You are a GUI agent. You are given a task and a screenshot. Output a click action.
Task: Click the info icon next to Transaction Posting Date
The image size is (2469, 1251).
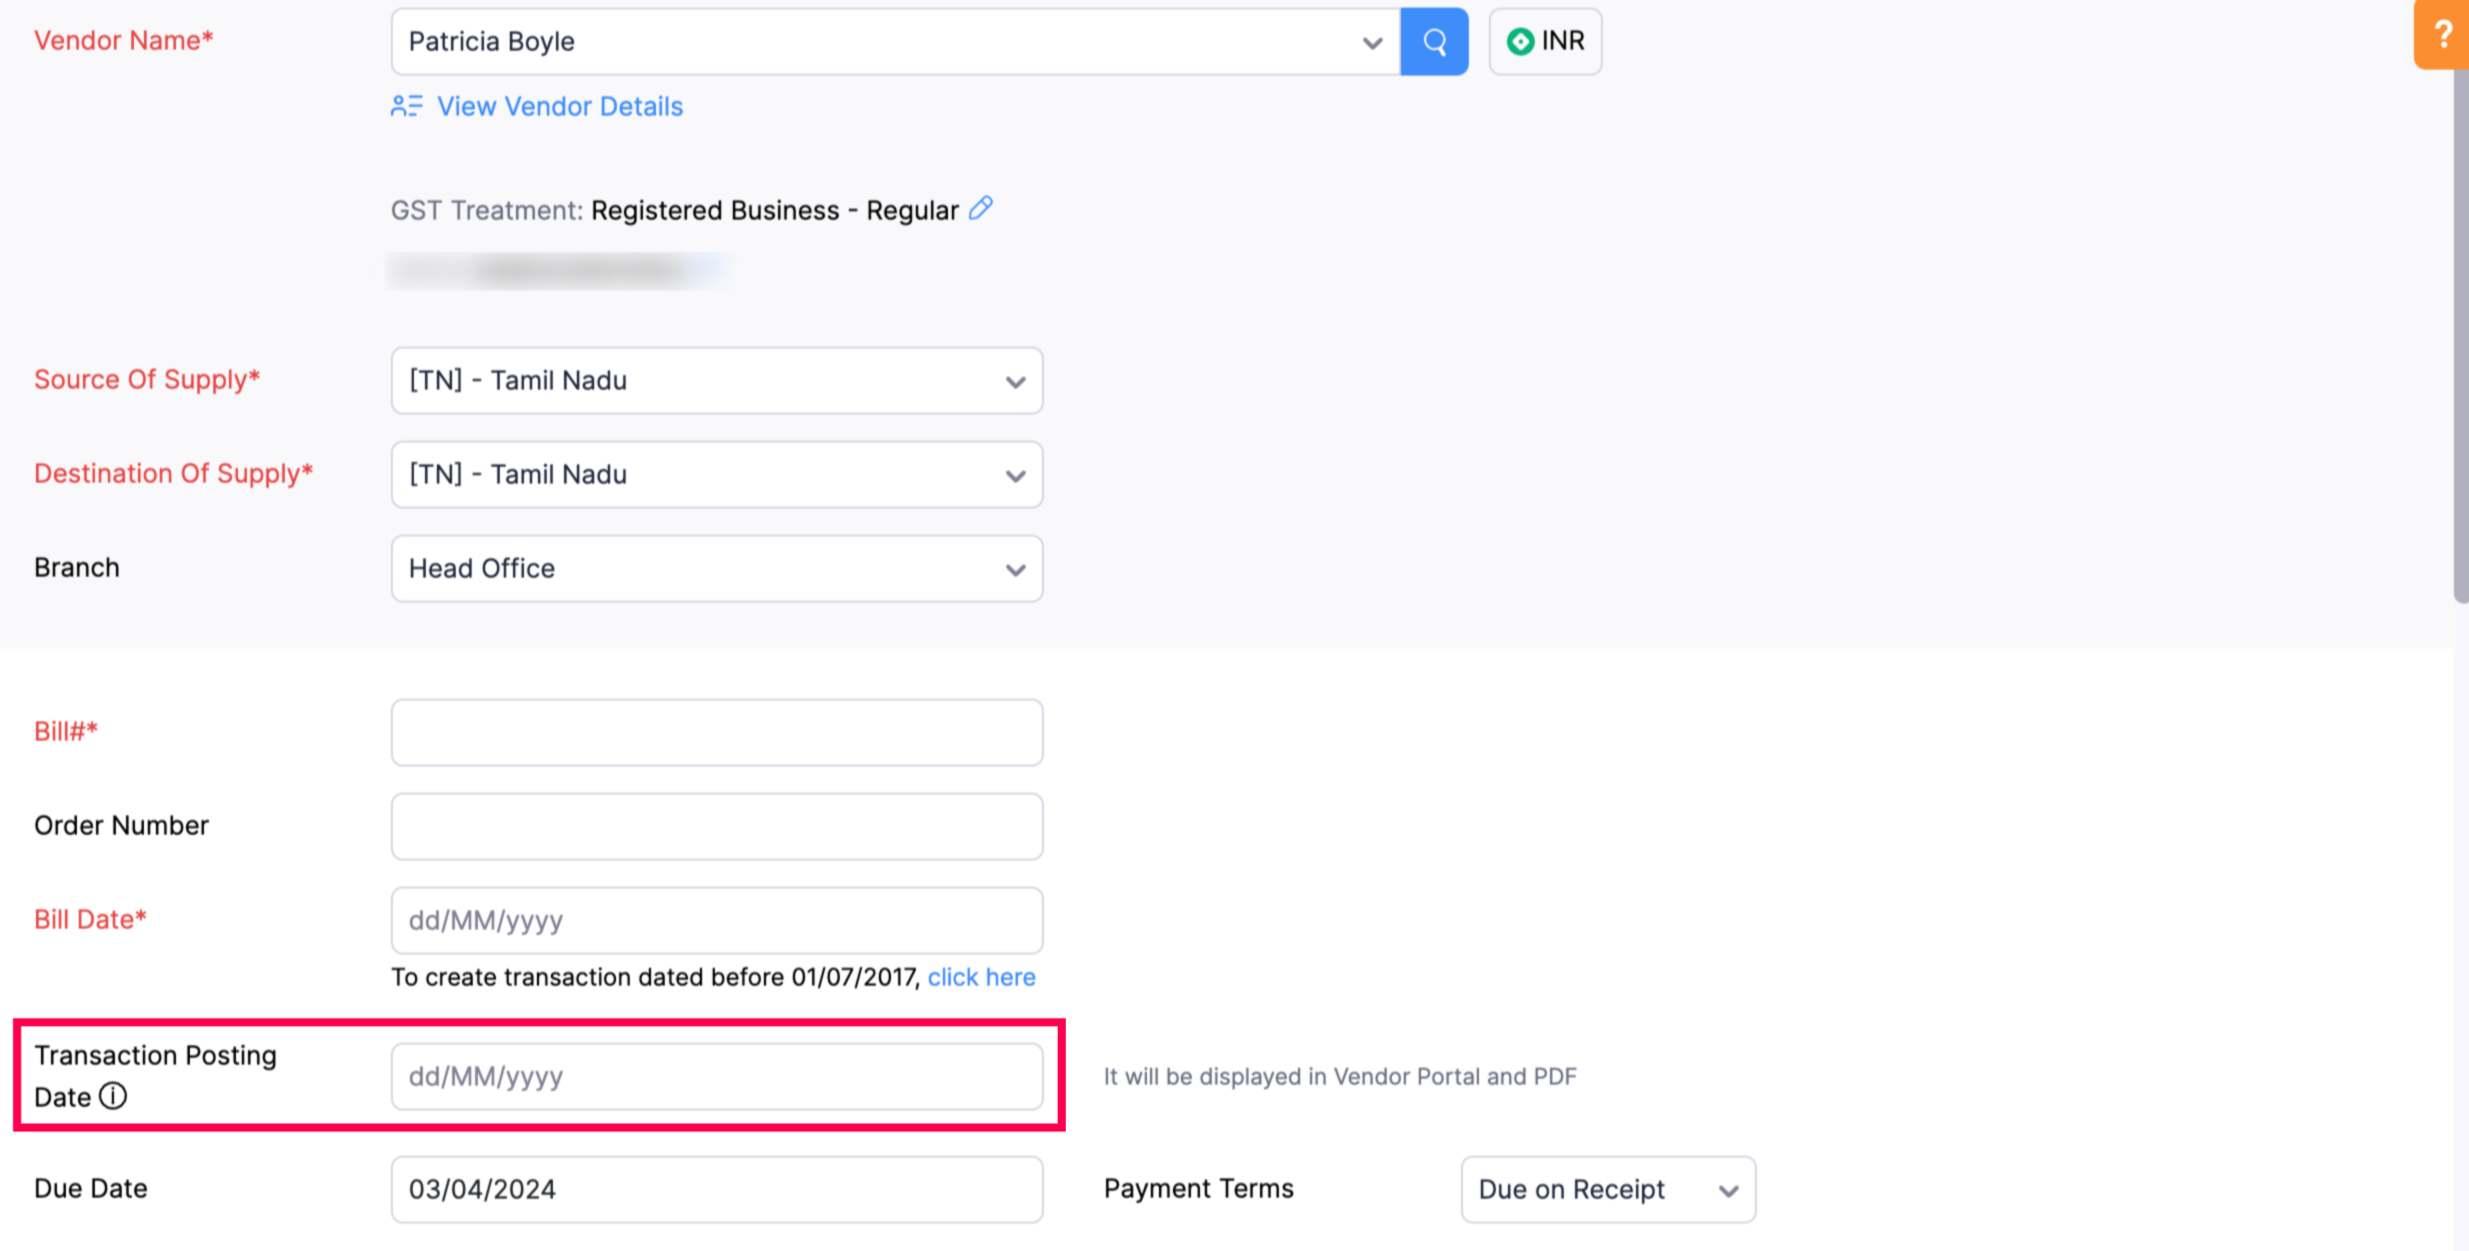(113, 1096)
